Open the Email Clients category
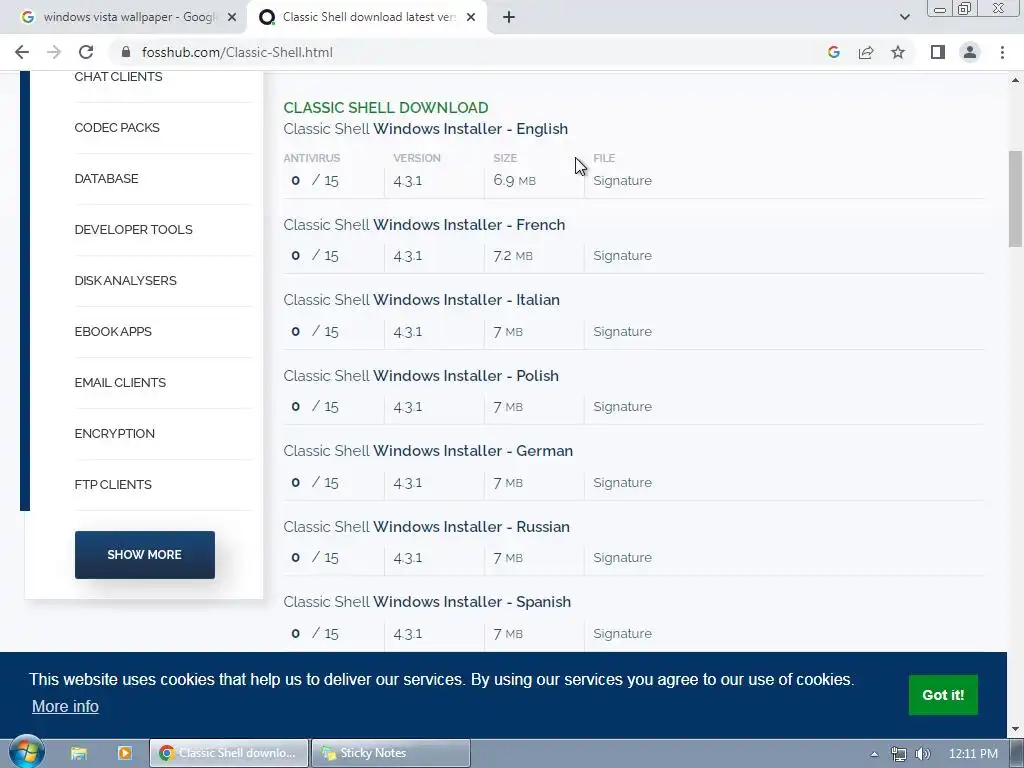This screenshot has width=1024, height=768. [x=120, y=382]
